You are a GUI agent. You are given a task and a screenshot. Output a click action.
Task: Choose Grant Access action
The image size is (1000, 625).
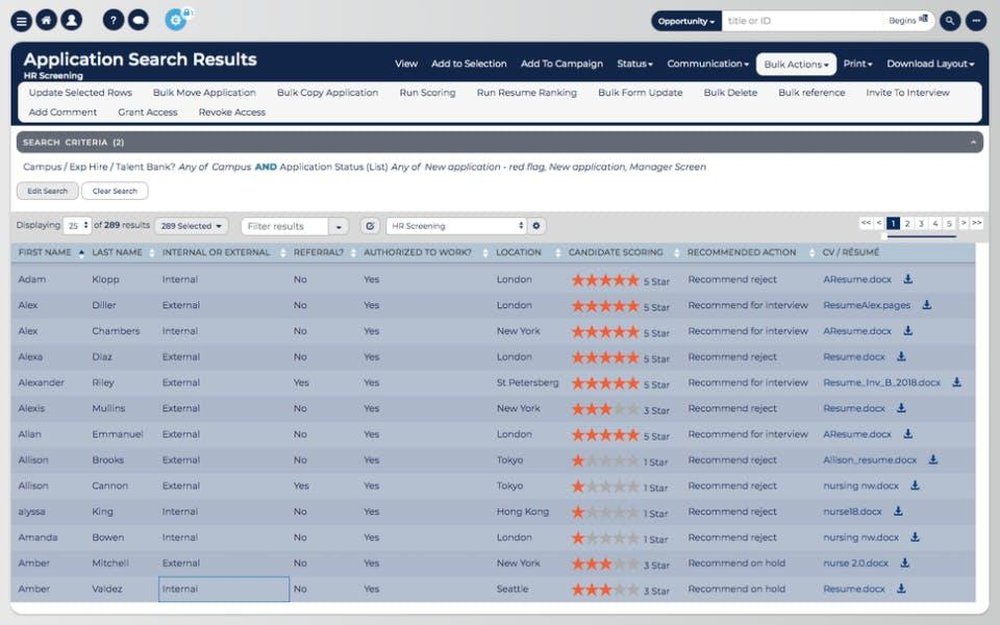(147, 112)
